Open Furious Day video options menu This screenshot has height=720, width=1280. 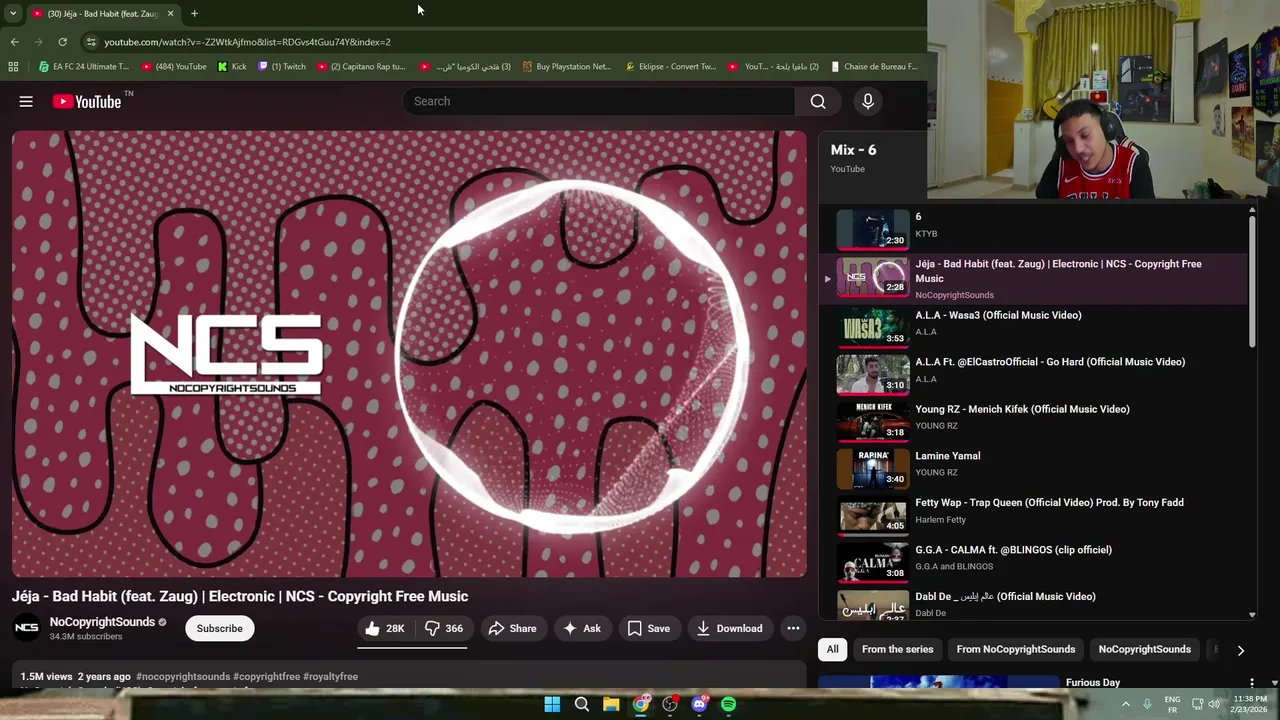click(1251, 683)
